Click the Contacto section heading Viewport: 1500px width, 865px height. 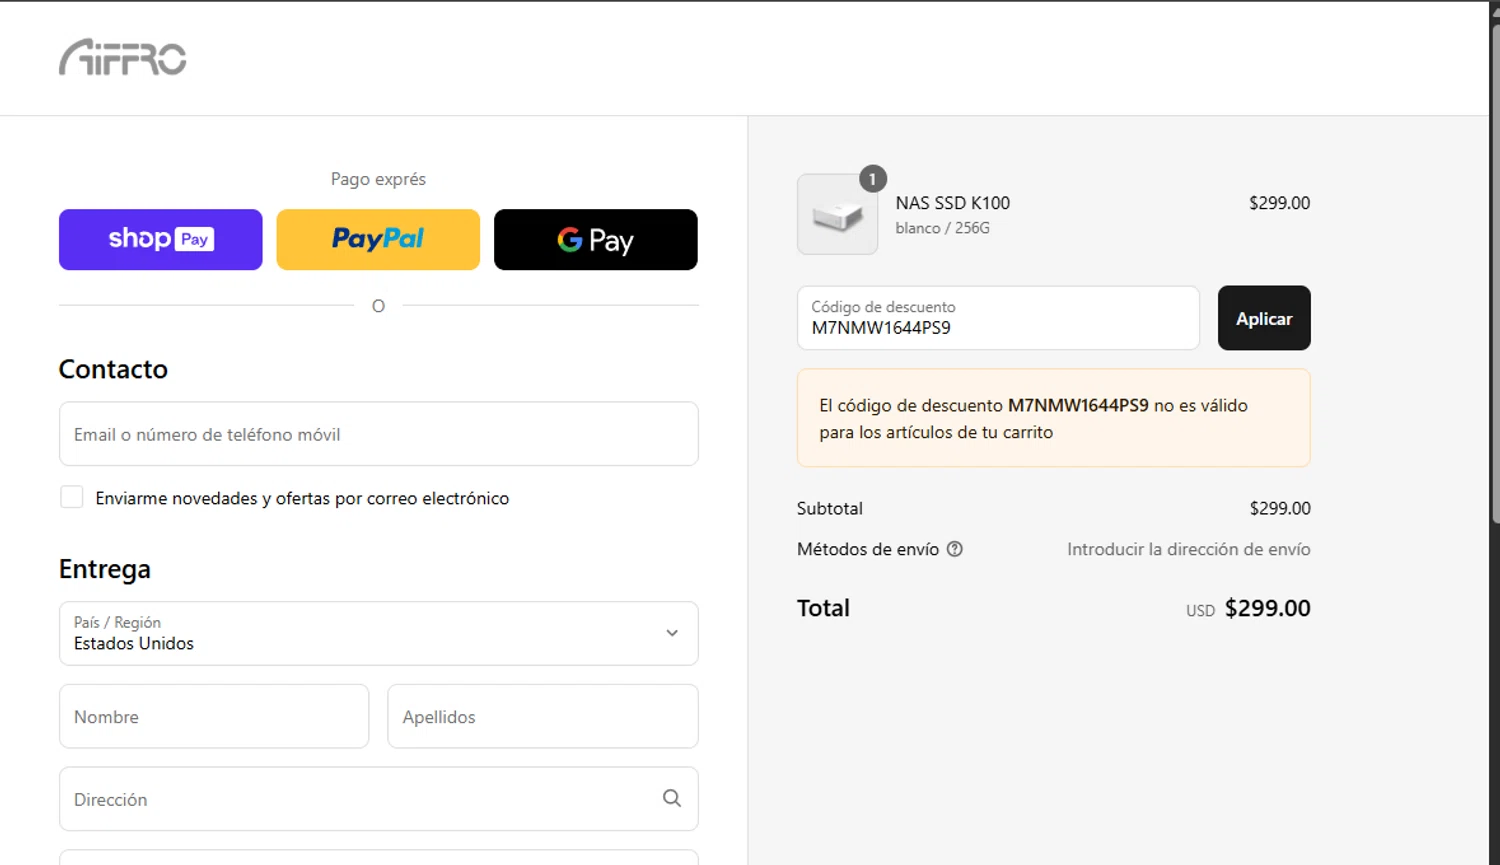pos(113,369)
